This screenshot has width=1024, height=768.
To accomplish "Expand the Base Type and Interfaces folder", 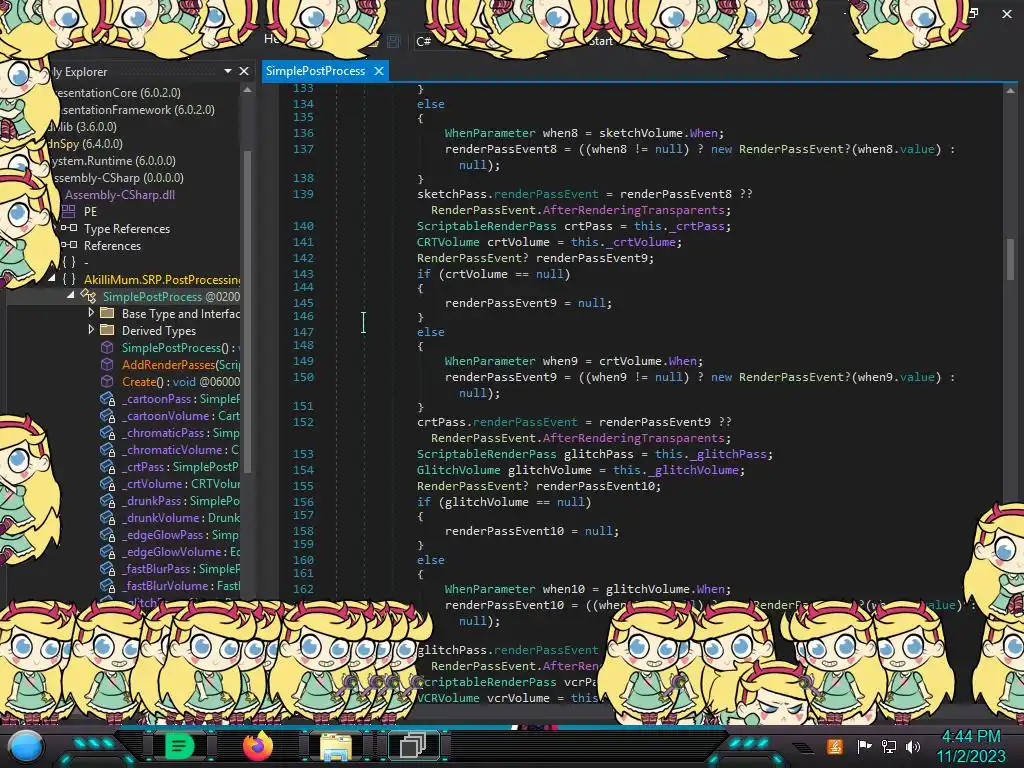I will (91, 313).
